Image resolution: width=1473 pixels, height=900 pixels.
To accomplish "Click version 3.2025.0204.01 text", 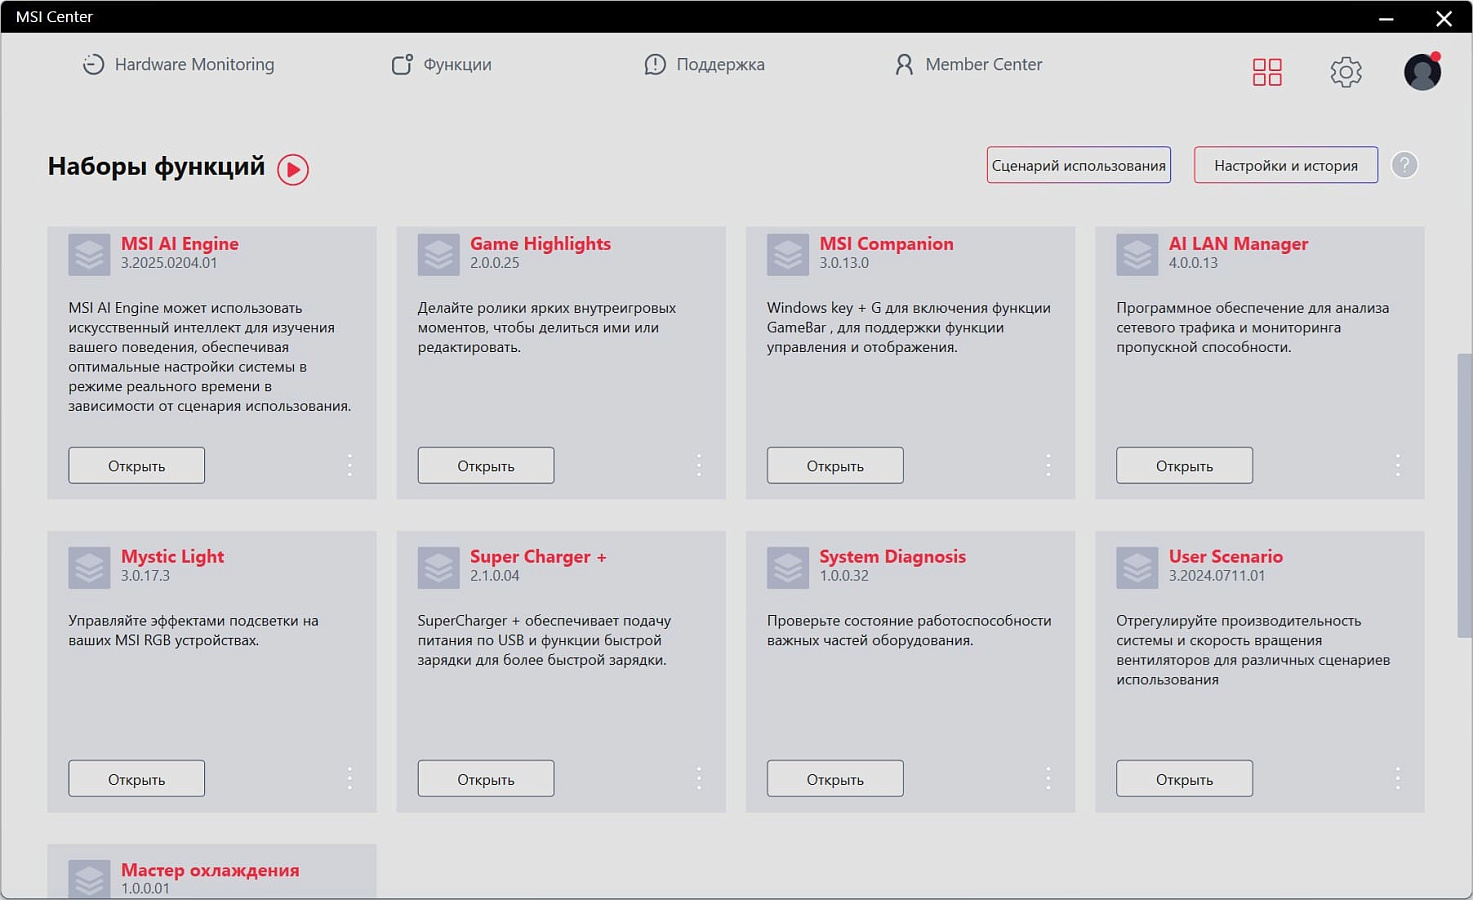I will pos(169,263).
